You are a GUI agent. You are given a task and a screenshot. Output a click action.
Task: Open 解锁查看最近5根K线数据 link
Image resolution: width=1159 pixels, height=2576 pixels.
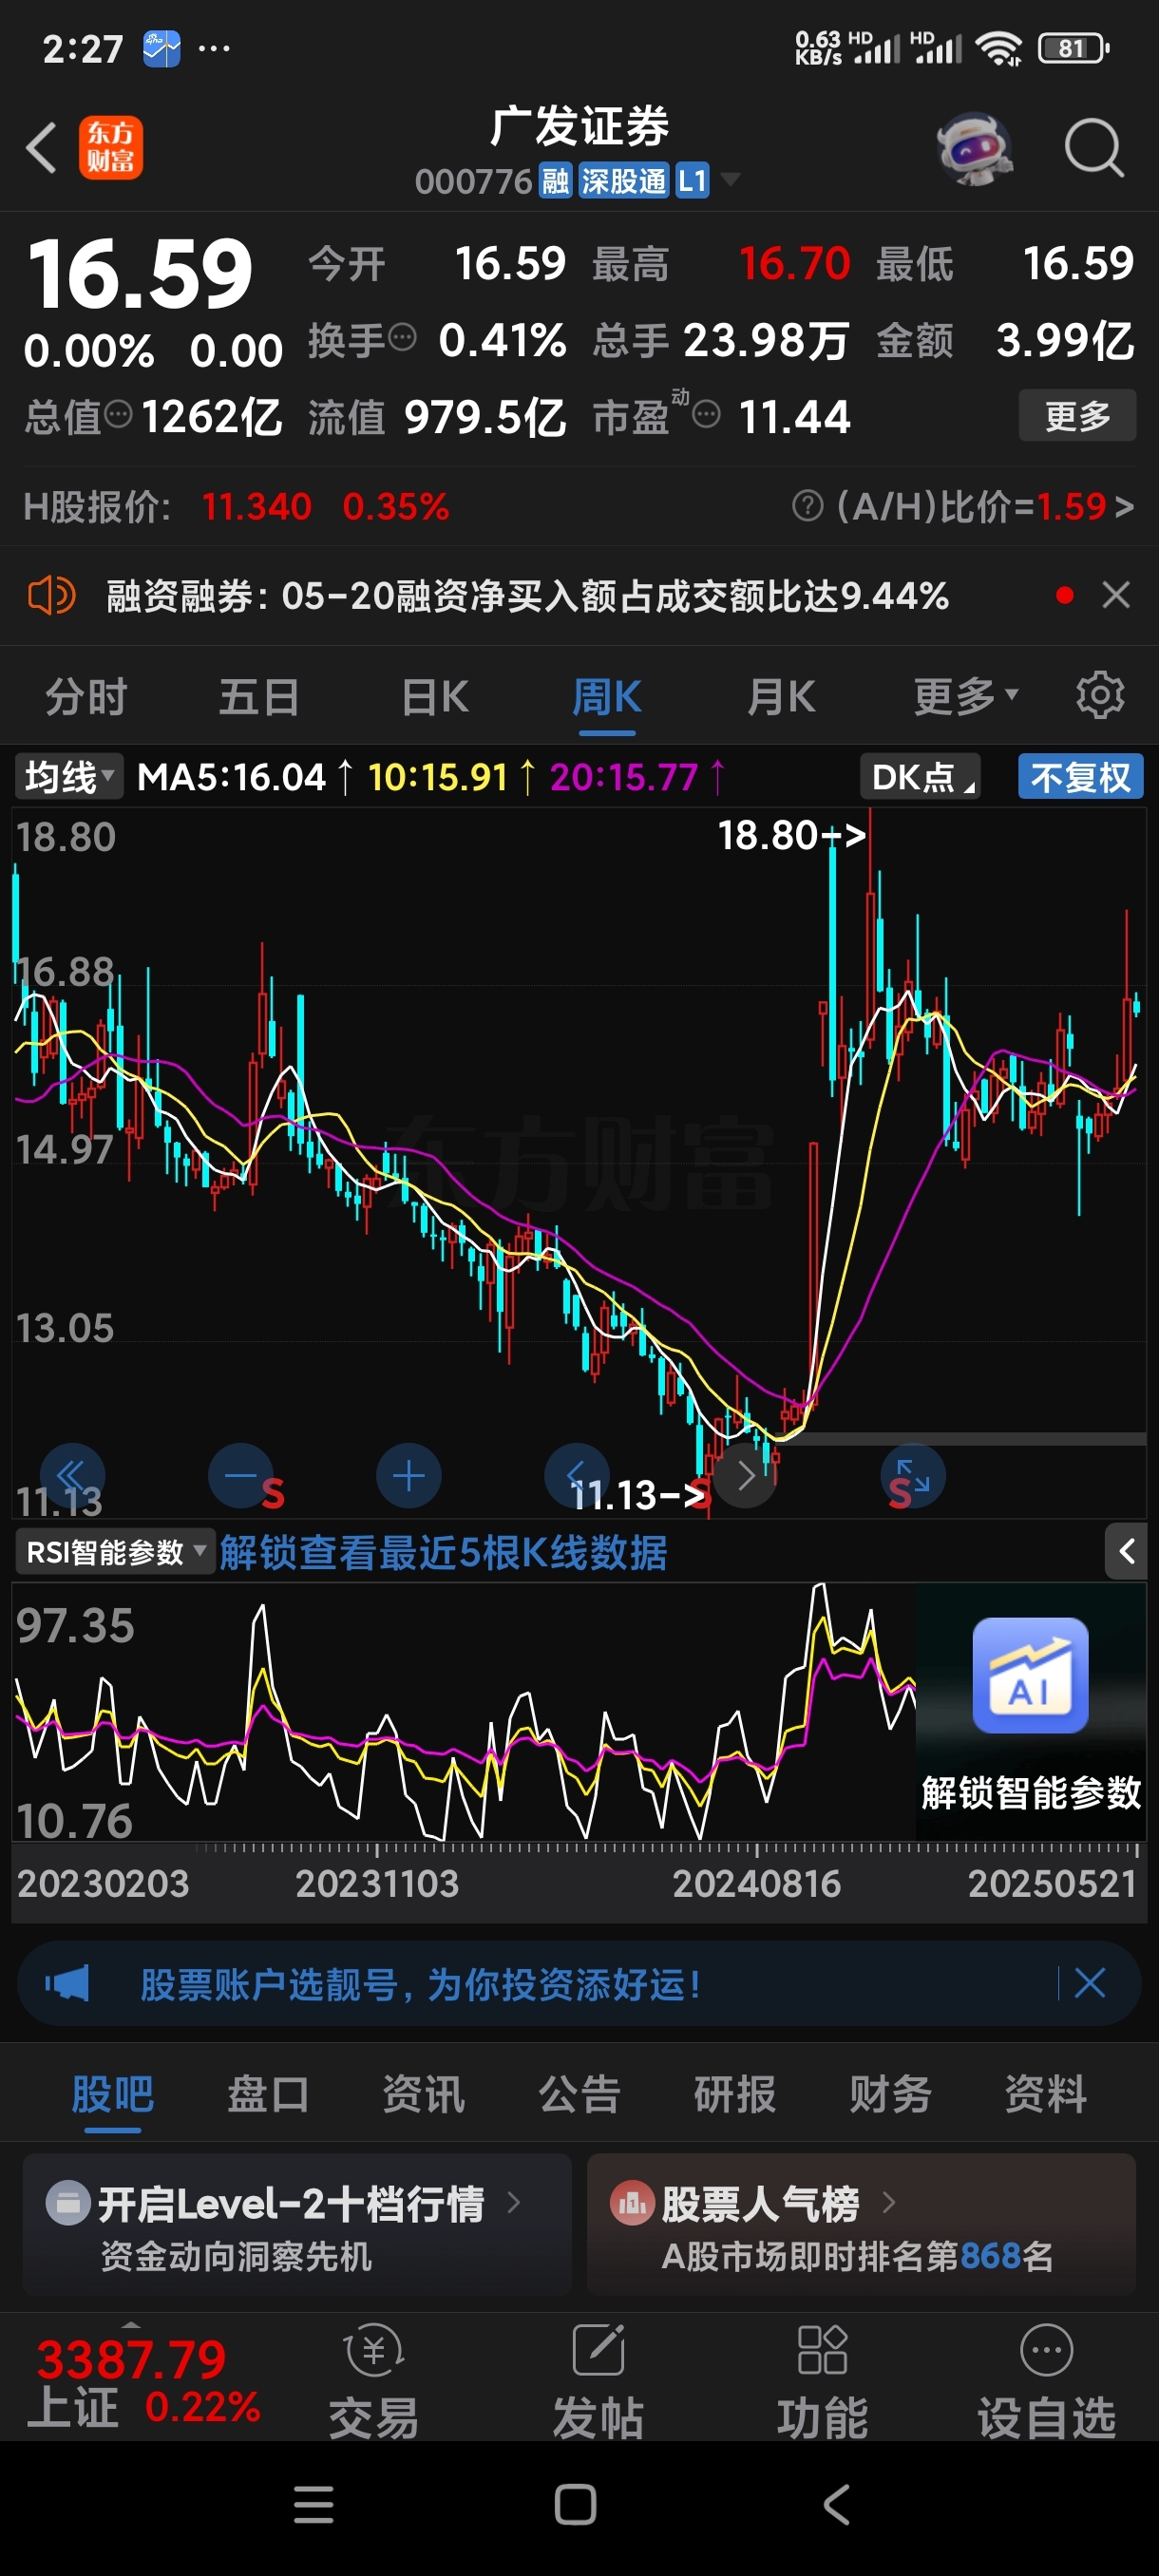click(443, 1552)
